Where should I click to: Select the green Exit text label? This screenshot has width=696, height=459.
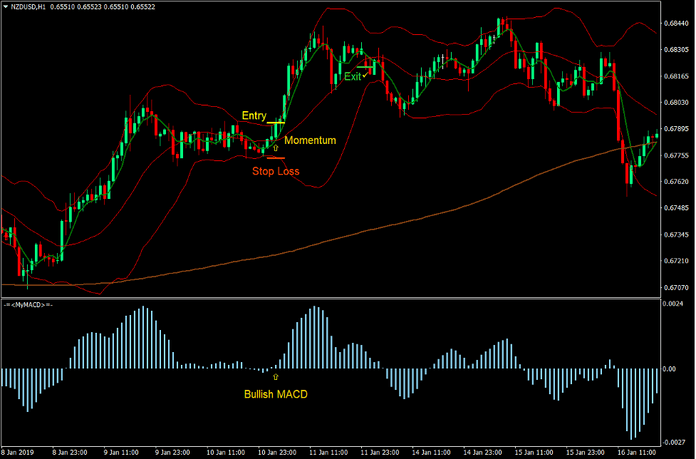pos(353,77)
